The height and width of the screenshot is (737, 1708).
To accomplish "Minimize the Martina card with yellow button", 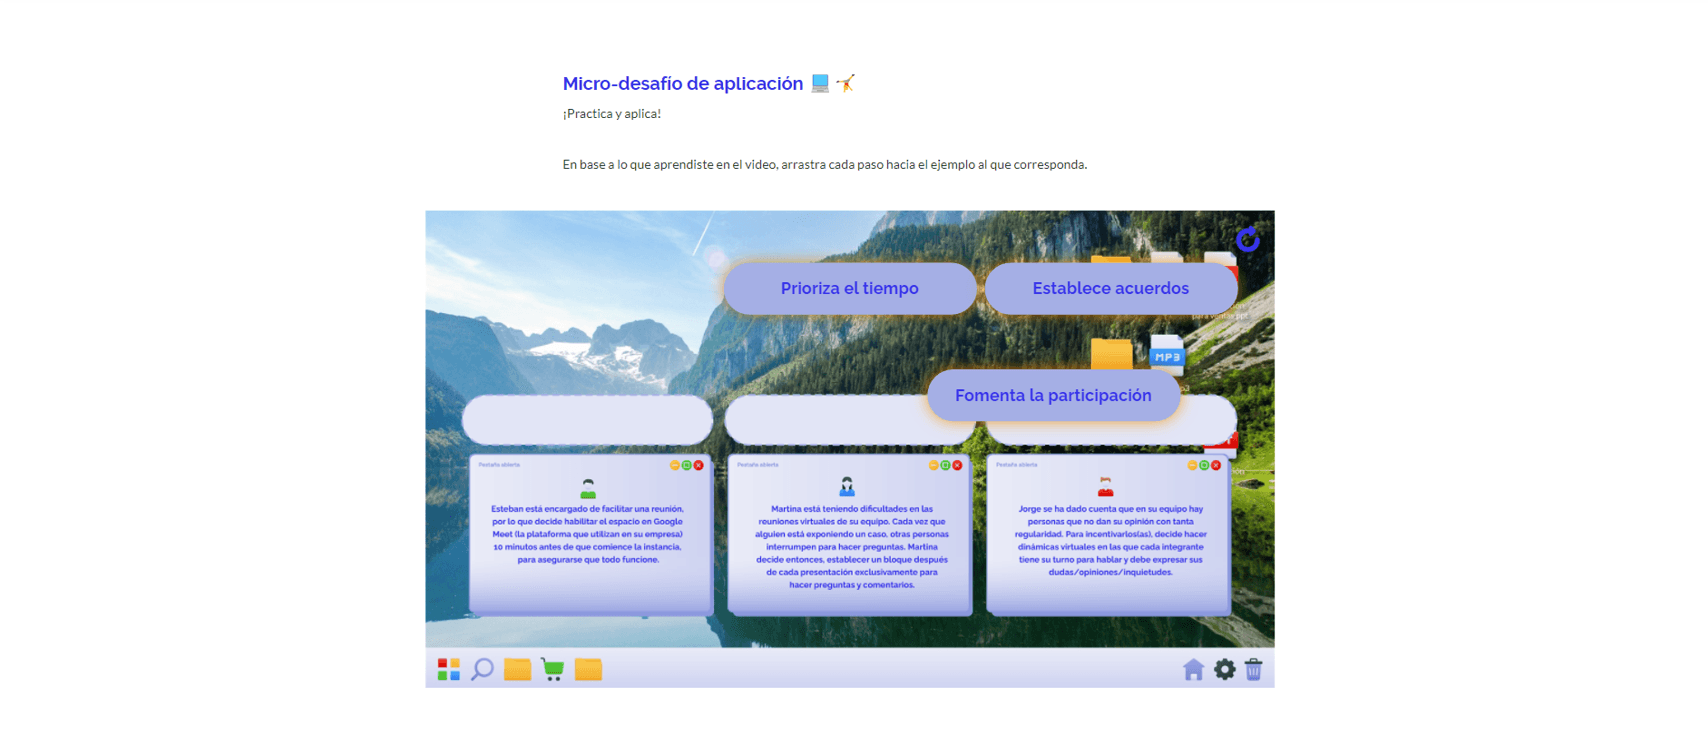I will [933, 465].
